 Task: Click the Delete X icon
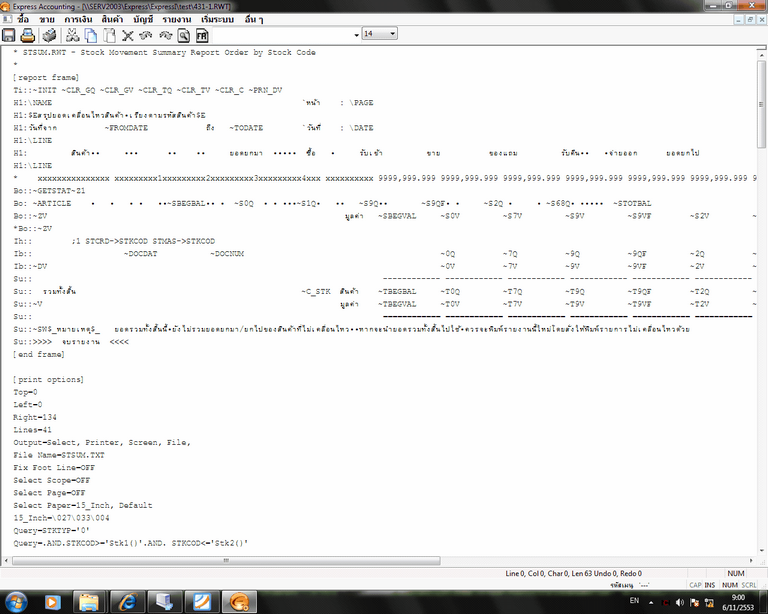(128, 35)
